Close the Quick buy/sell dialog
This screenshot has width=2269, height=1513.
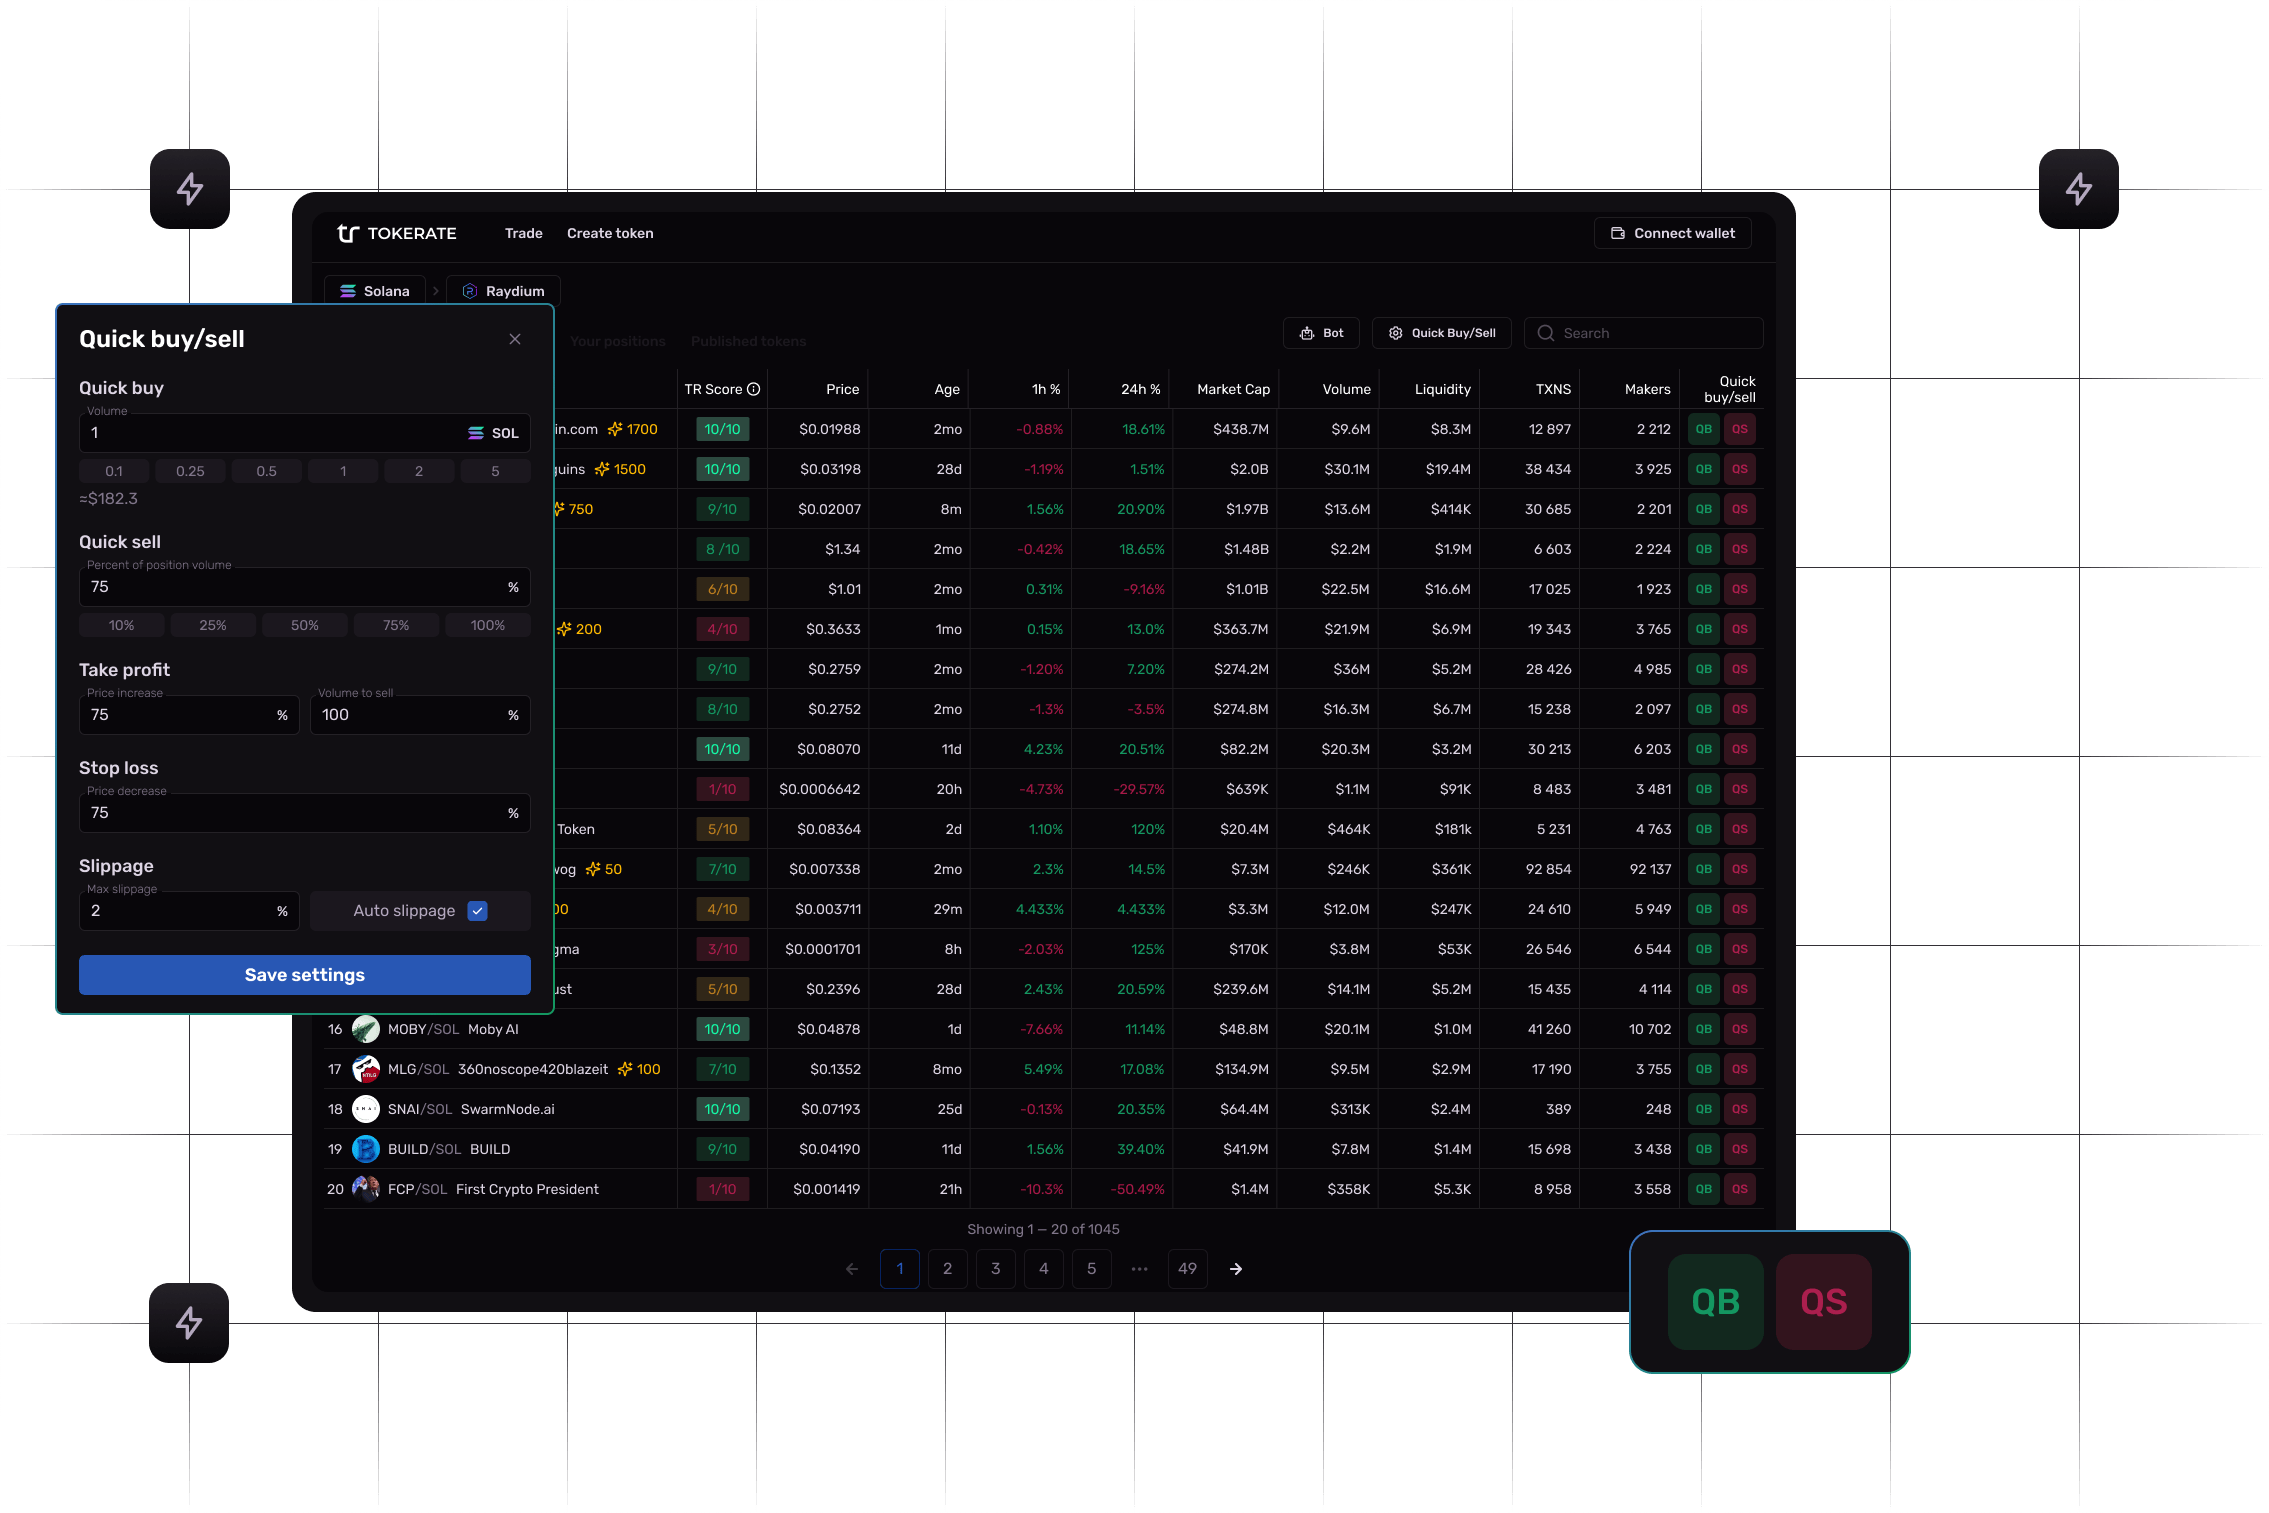(x=515, y=339)
